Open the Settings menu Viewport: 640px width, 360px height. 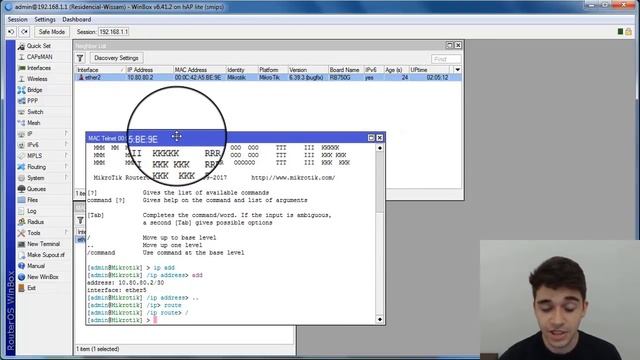tap(45, 20)
